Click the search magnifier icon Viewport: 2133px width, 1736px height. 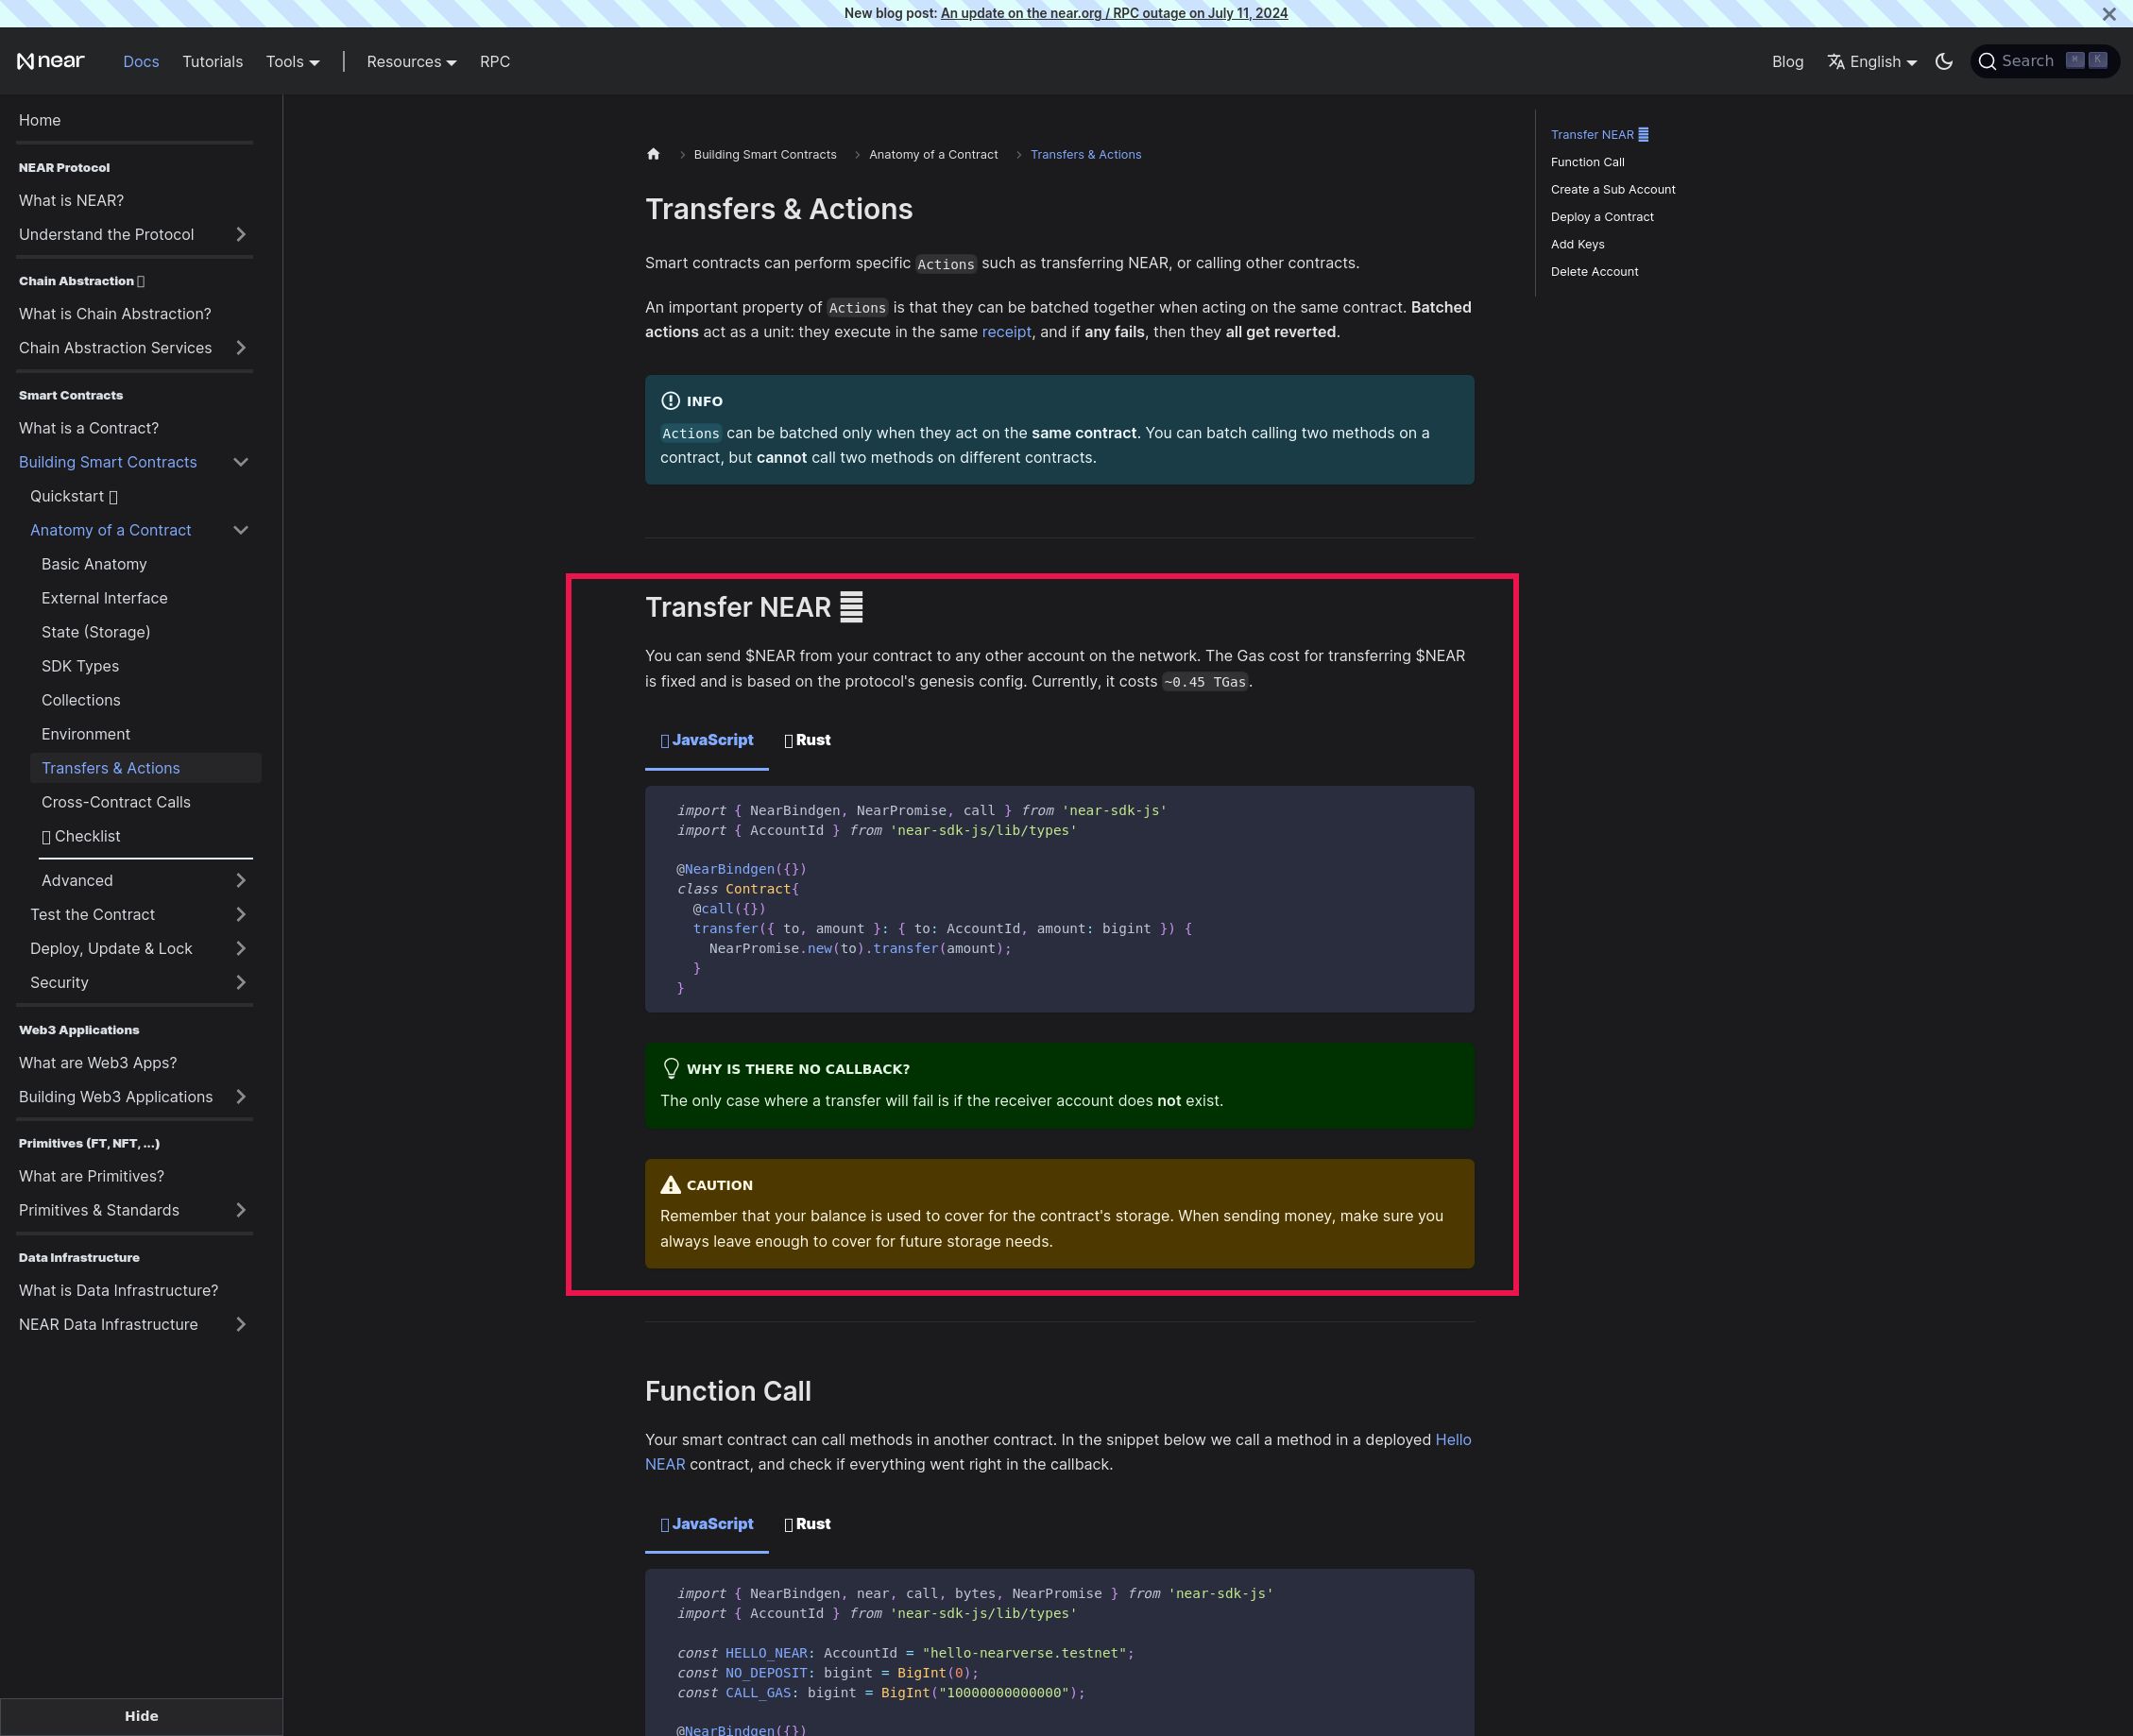pyautogui.click(x=1987, y=61)
